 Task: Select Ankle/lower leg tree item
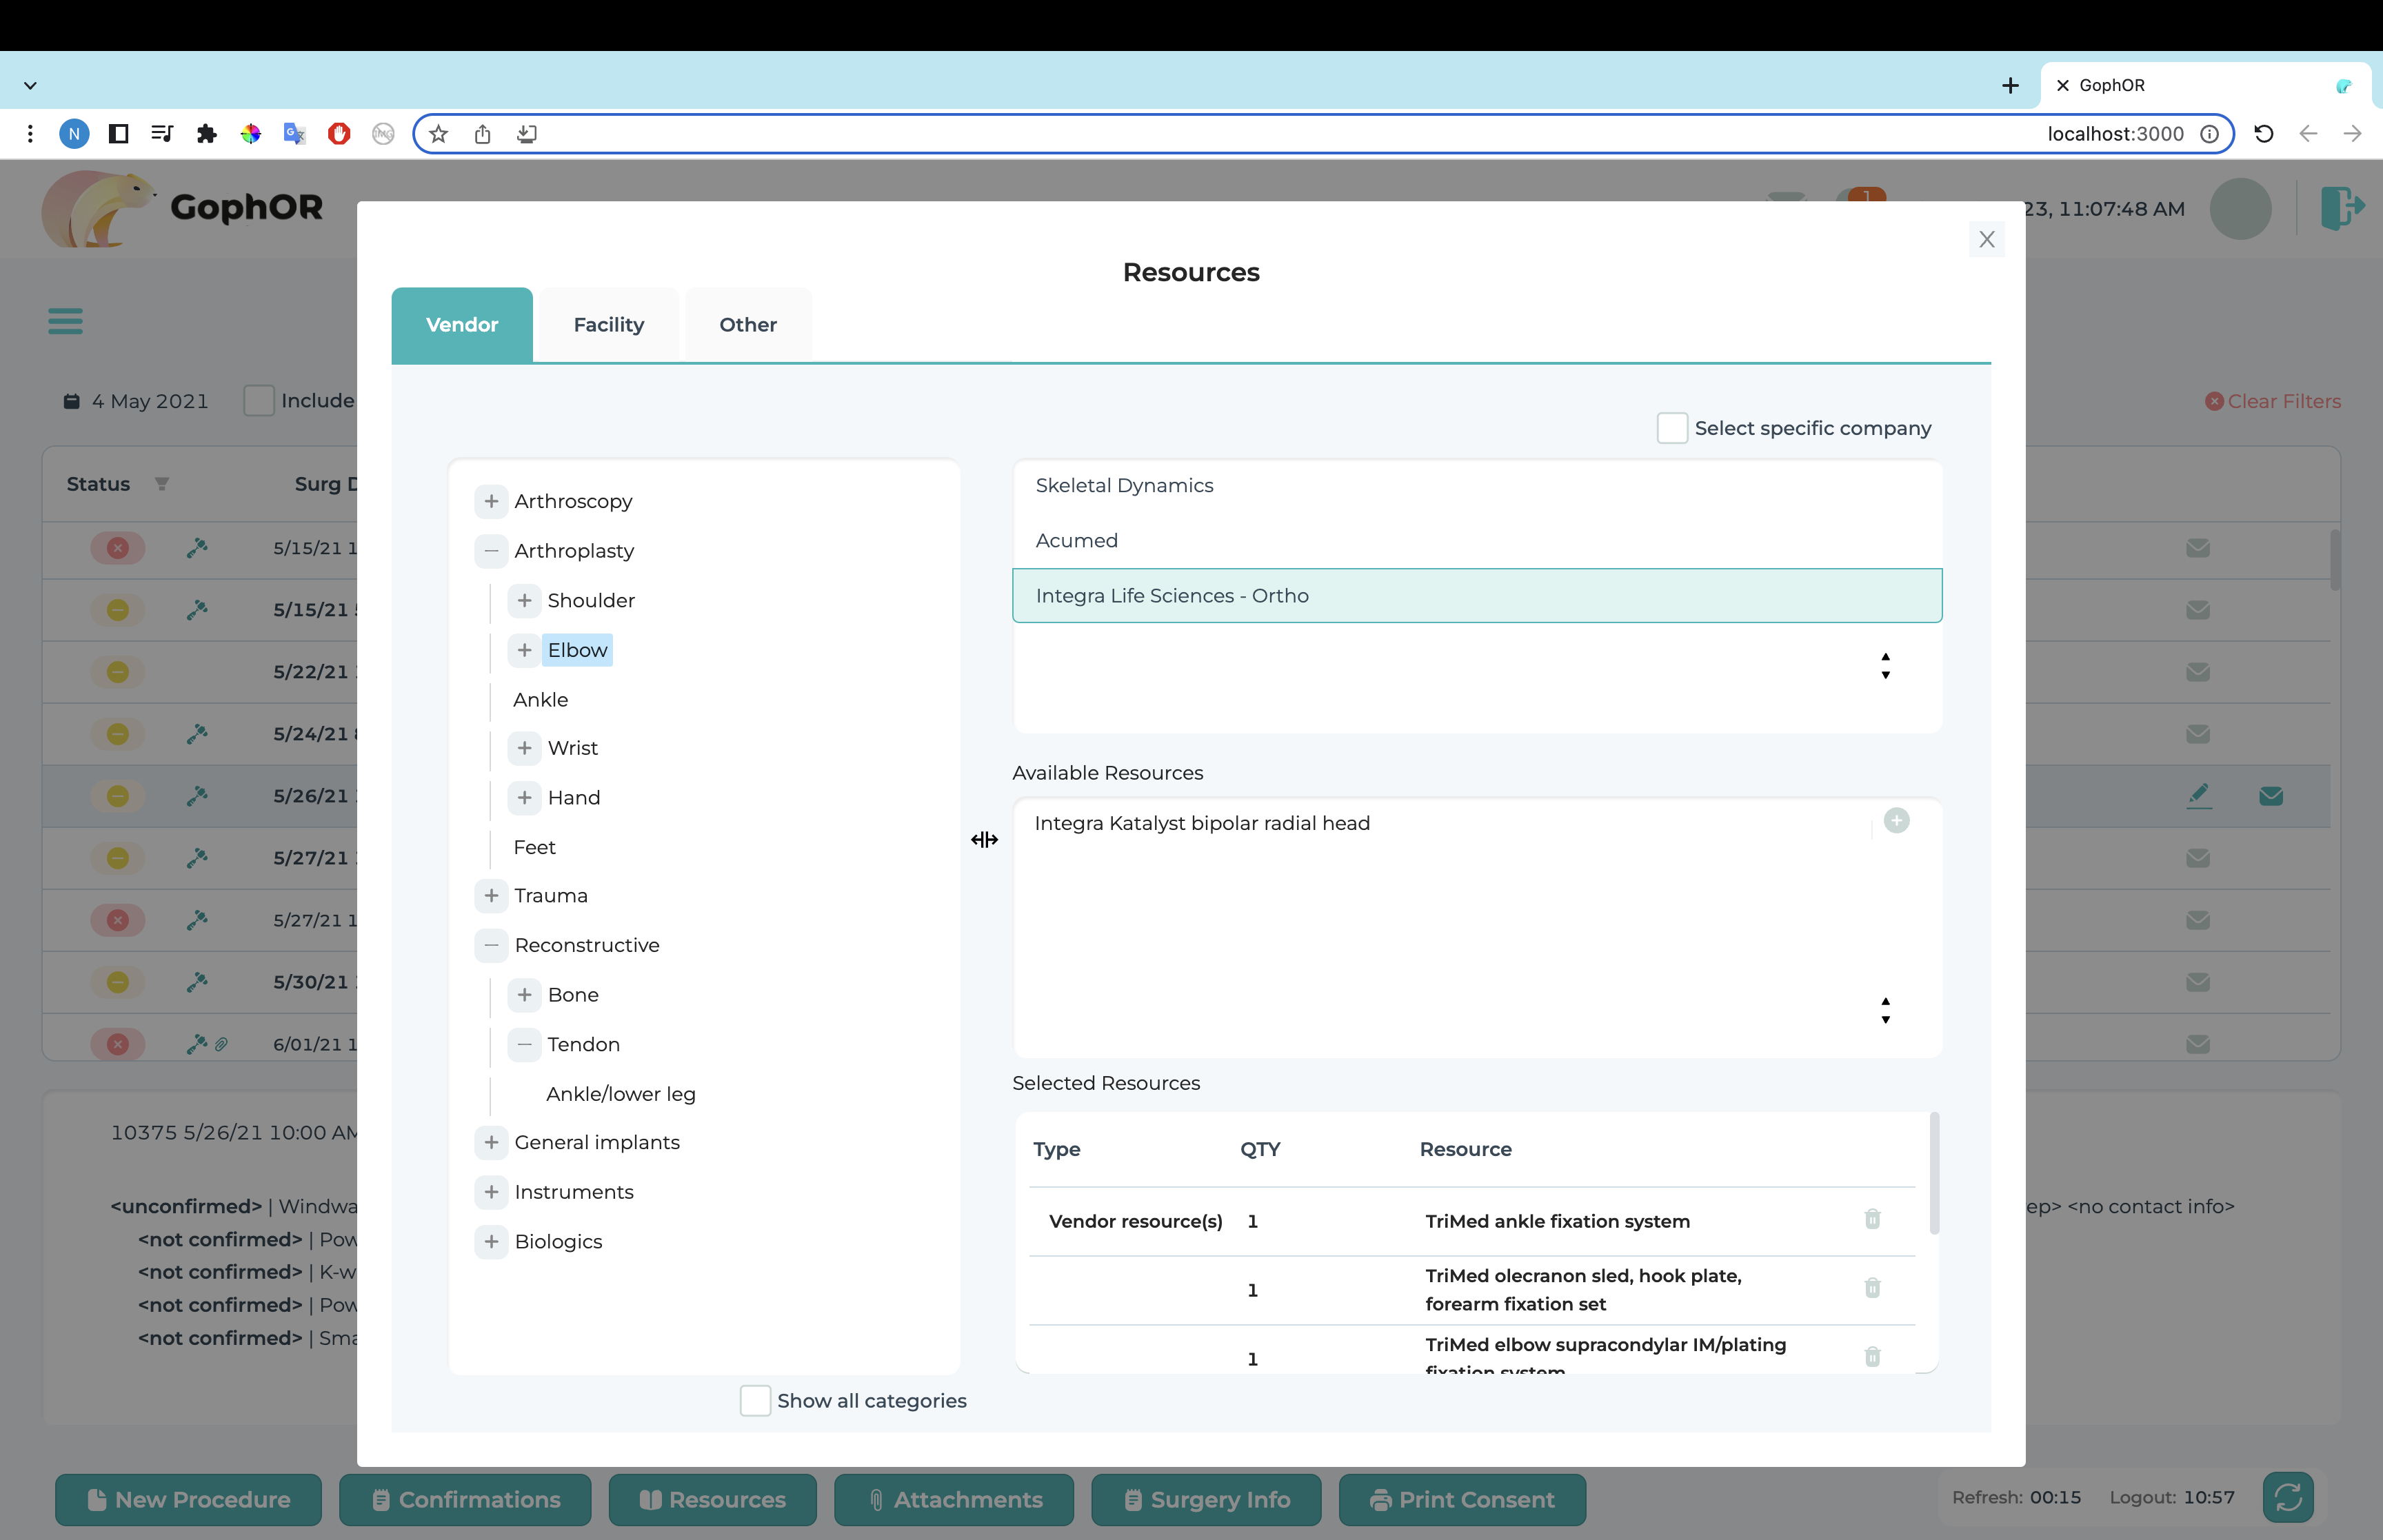point(620,1094)
